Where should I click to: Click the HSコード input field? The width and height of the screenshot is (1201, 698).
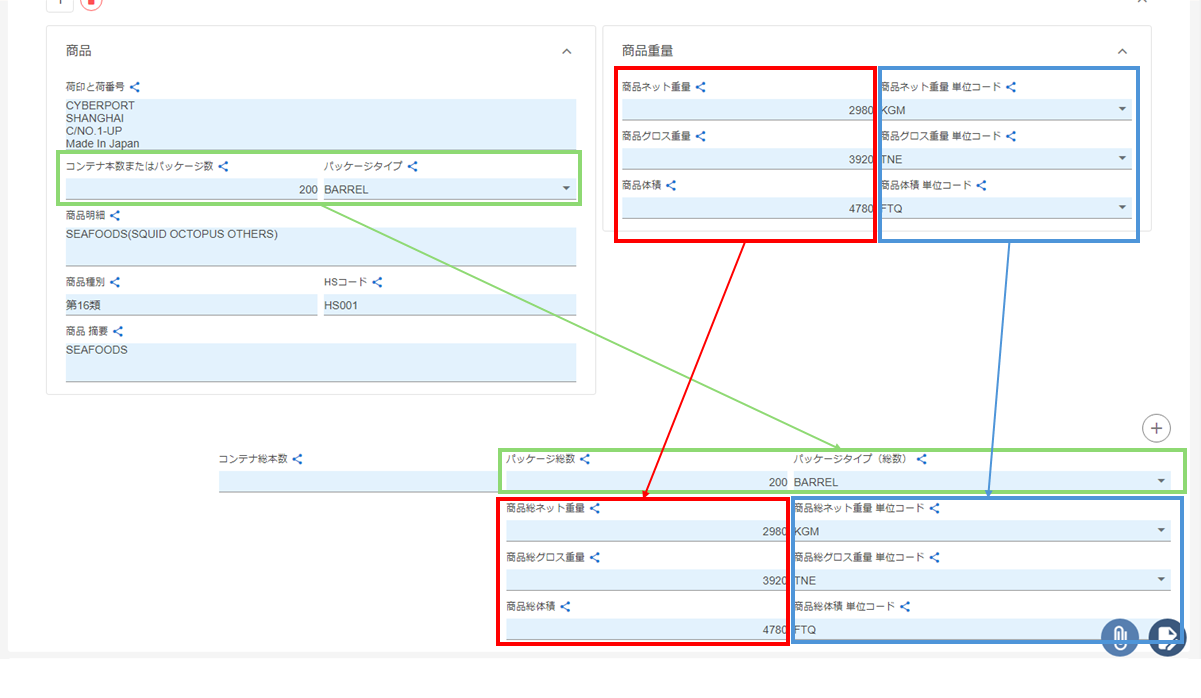449,305
